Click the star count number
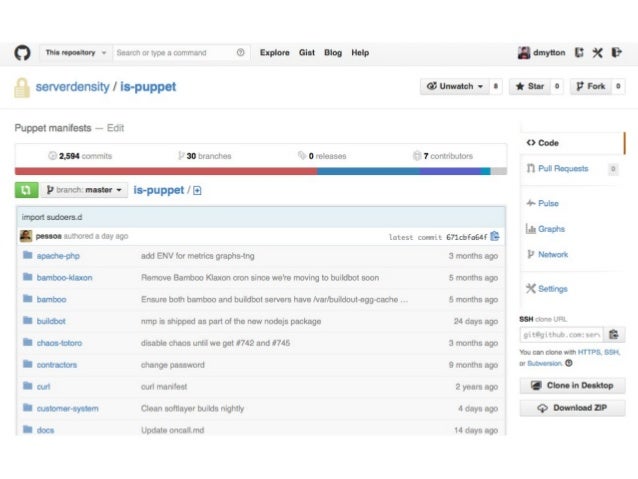Image resolution: width=638 pixels, height=479 pixels. pyautogui.click(x=557, y=86)
